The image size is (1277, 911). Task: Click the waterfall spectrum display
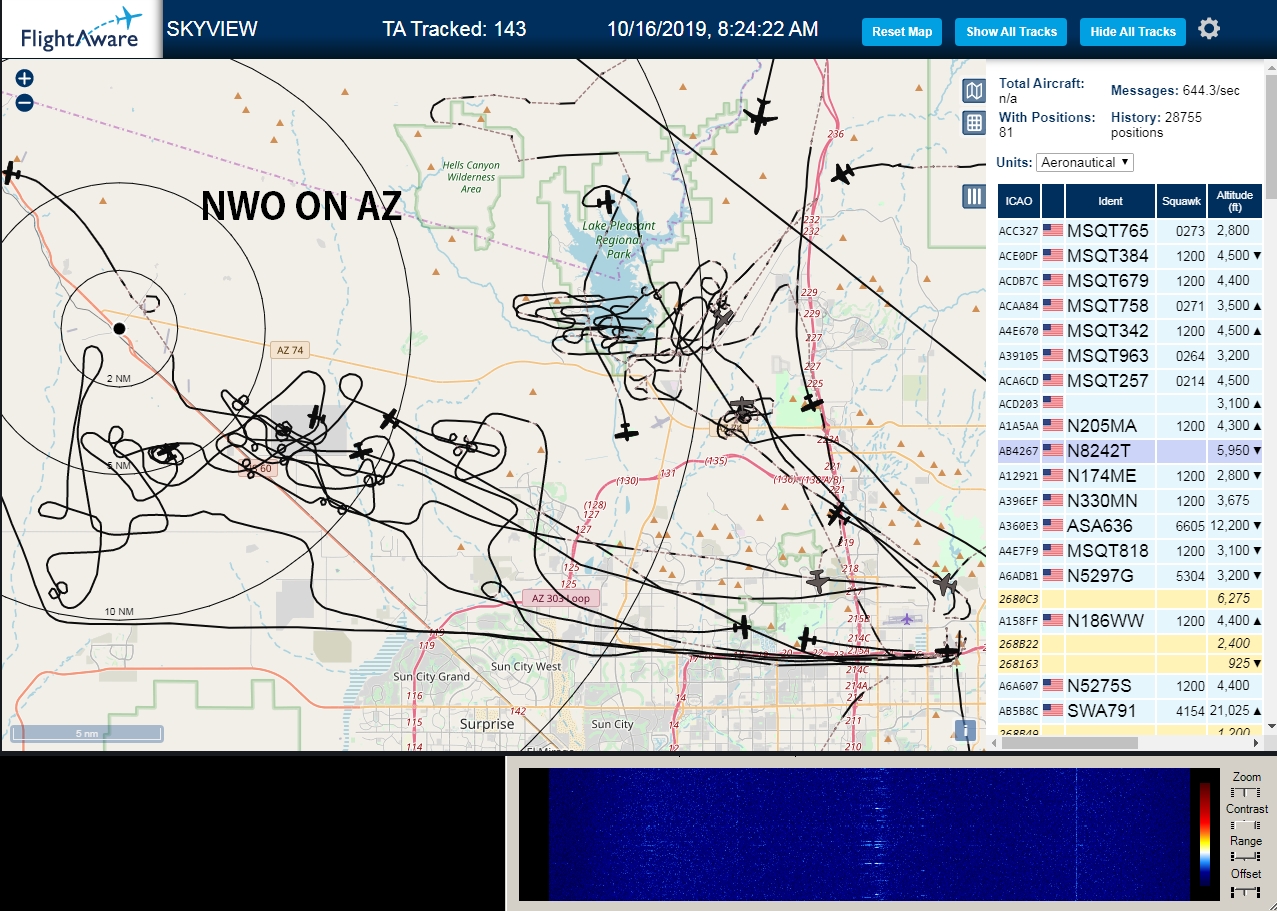click(x=869, y=834)
